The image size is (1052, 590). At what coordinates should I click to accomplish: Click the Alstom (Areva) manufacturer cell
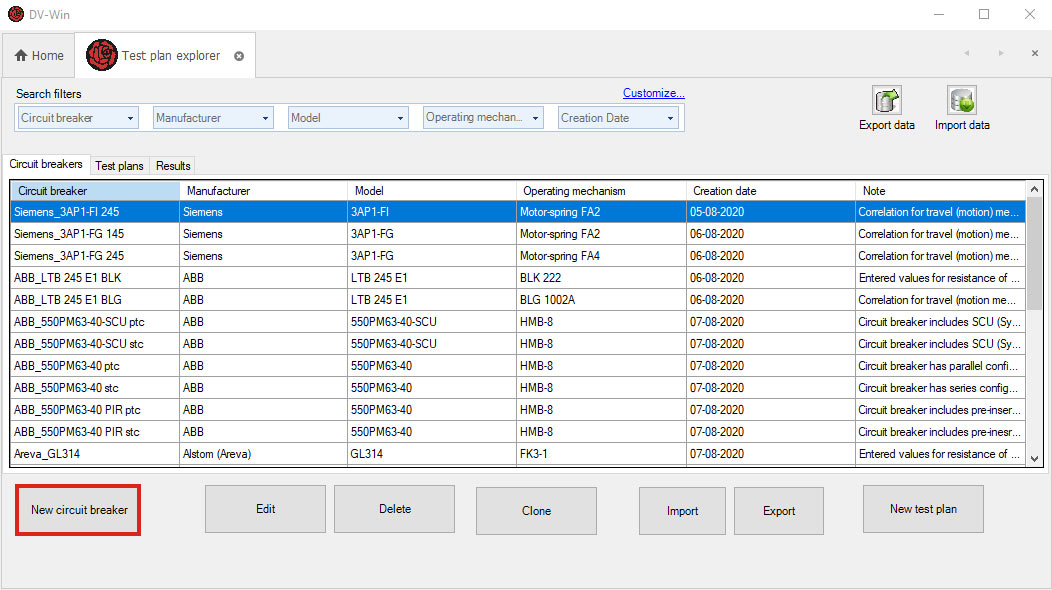[x=264, y=454]
